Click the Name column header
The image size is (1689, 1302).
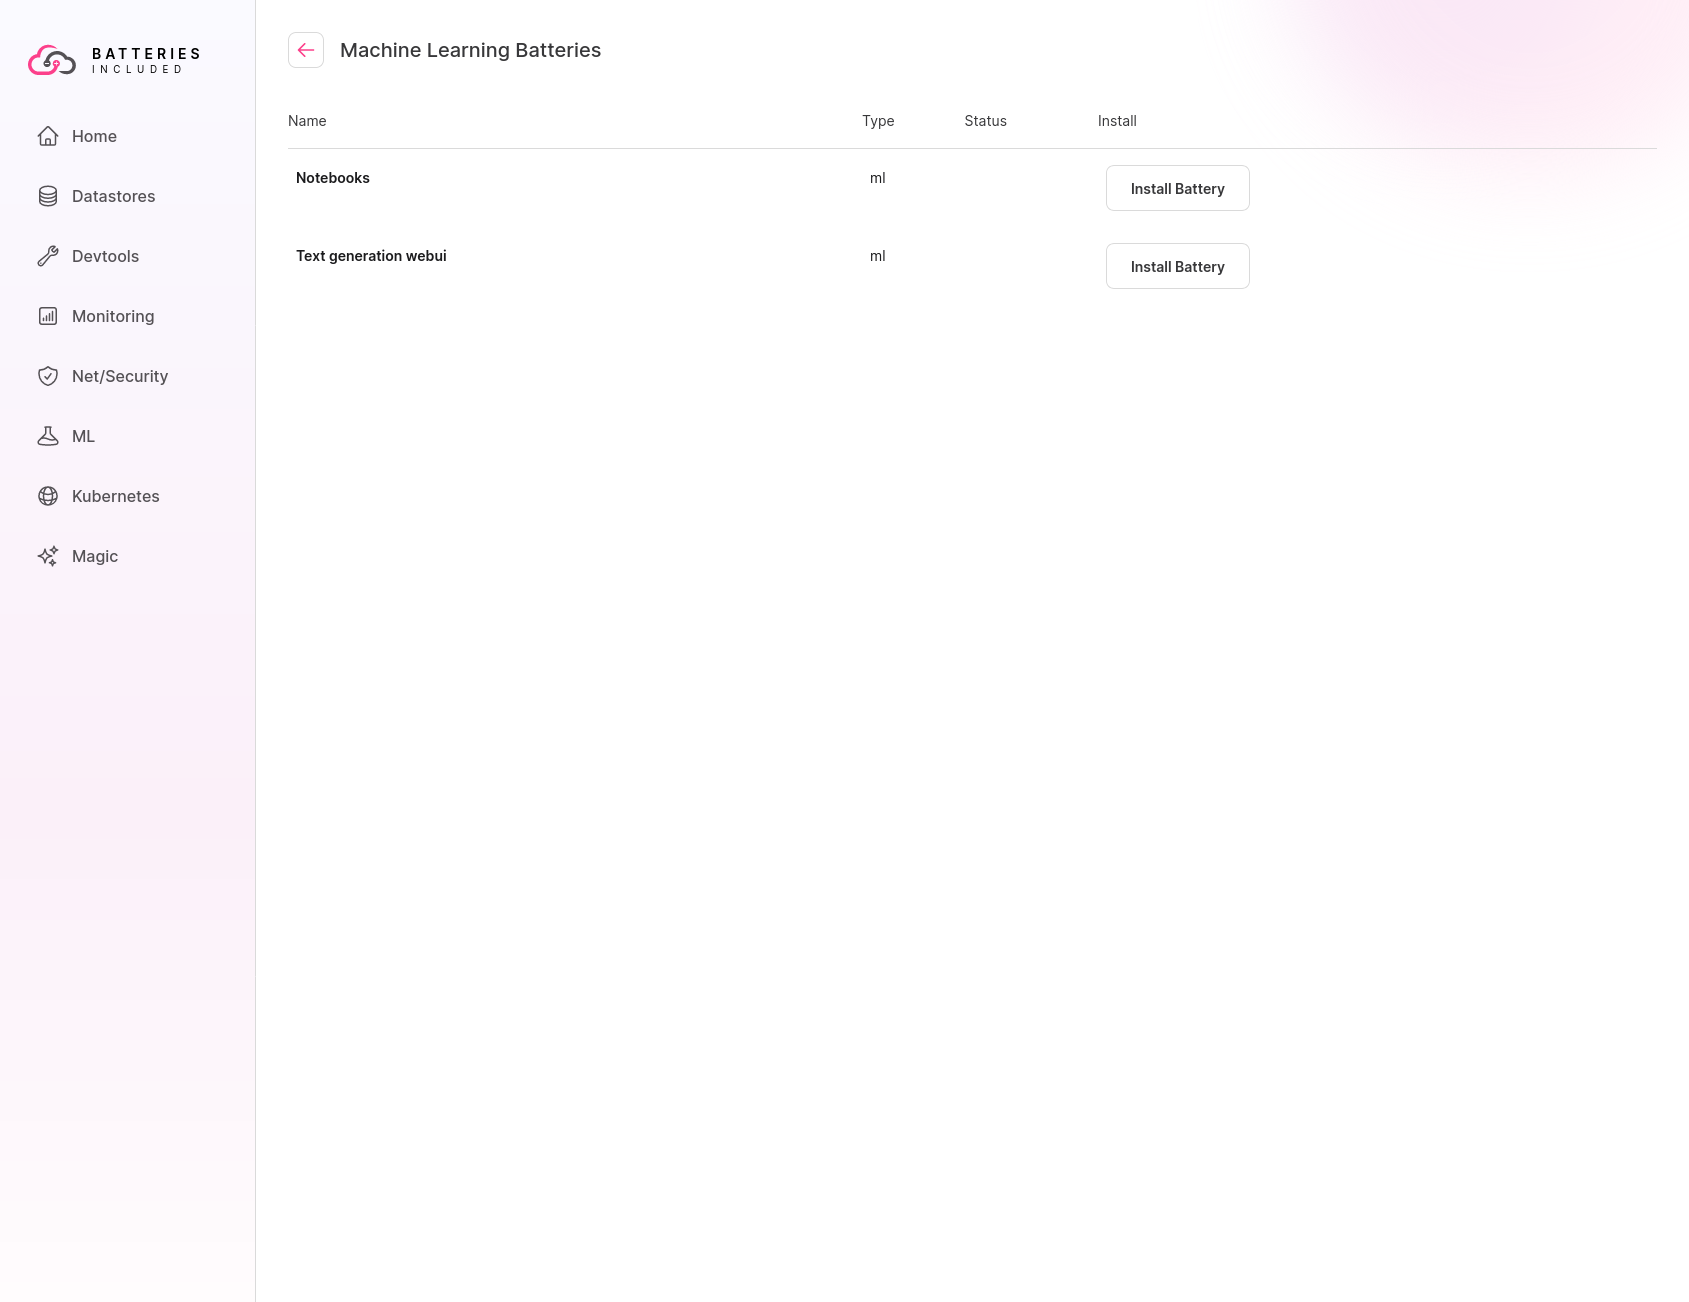pos(307,121)
